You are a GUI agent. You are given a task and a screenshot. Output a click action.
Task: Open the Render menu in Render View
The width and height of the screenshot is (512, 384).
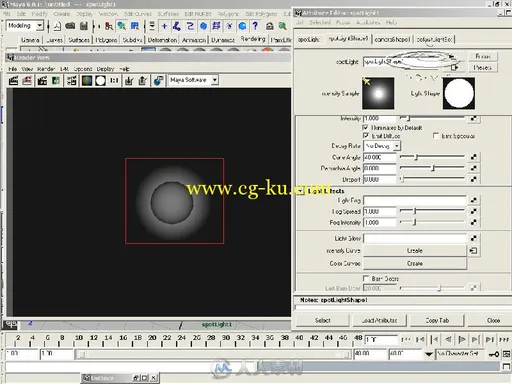(46, 69)
